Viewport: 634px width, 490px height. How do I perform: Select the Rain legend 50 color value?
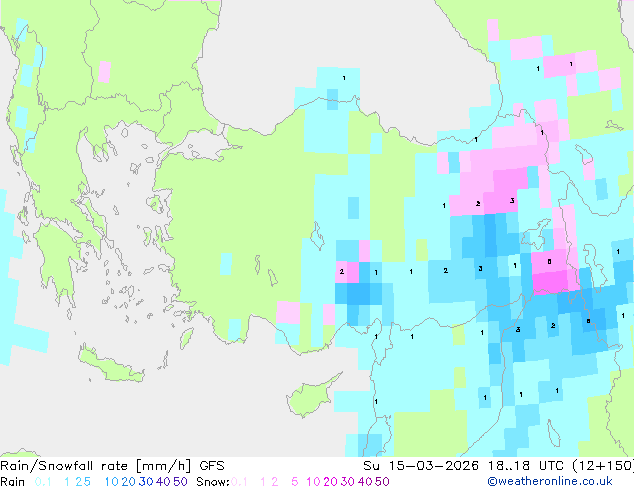click(180, 482)
